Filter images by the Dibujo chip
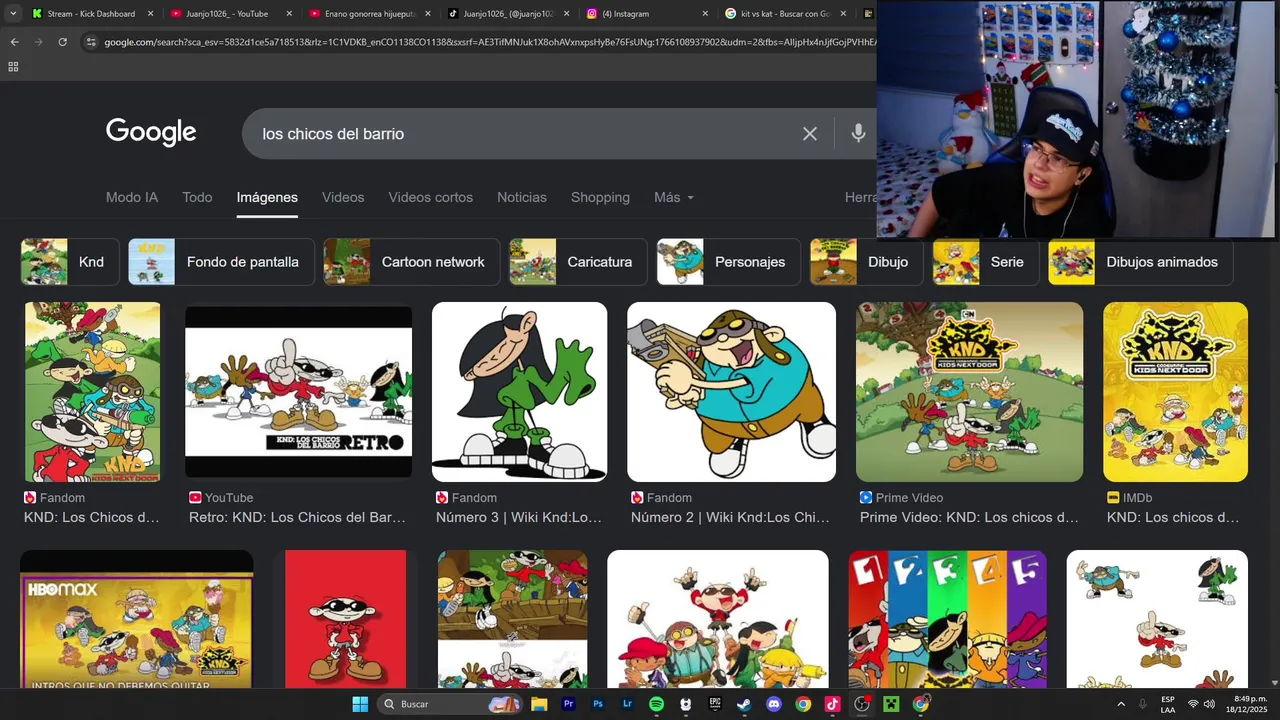This screenshot has height=720, width=1280. pyautogui.click(x=866, y=262)
